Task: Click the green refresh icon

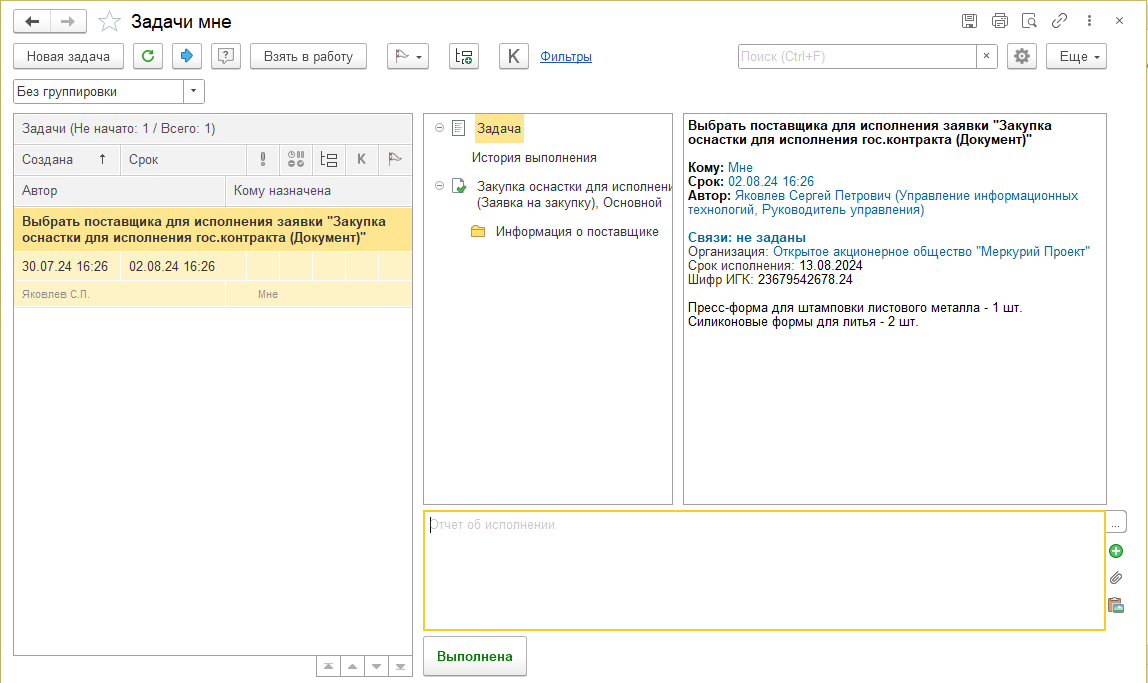Action: tap(148, 56)
